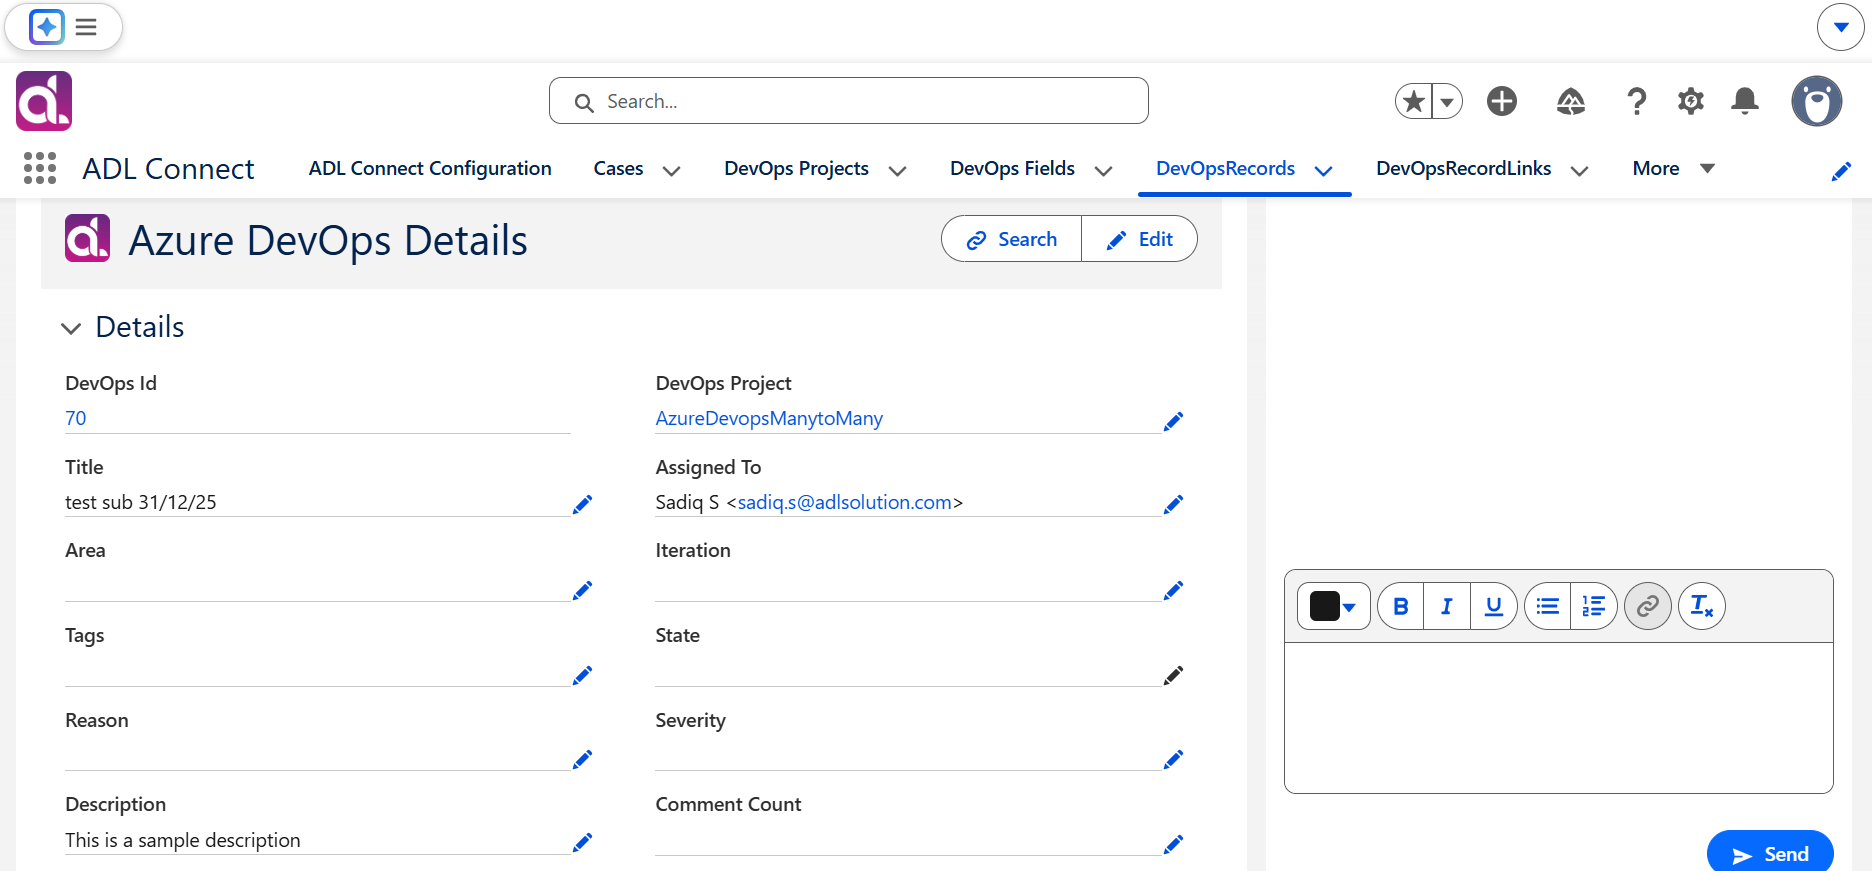This screenshot has height=871, width=1872.
Task: Switch to DevOpsRecordLinks tab
Action: [x=1464, y=168]
